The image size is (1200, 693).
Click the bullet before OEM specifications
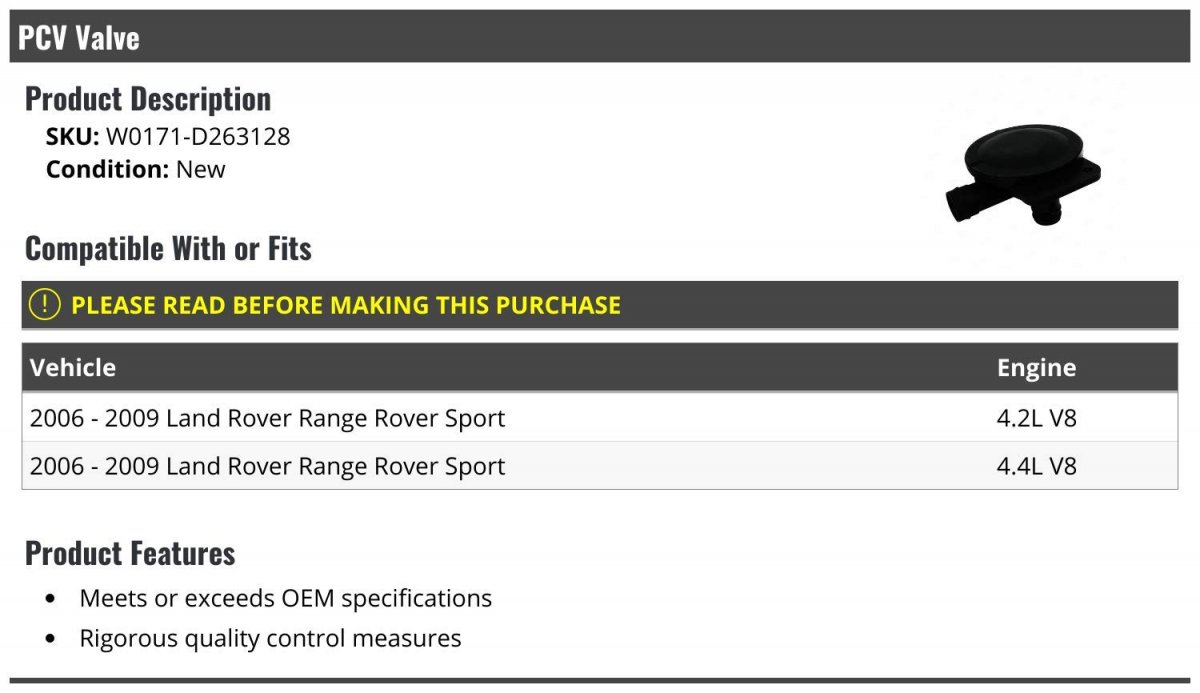(51, 599)
